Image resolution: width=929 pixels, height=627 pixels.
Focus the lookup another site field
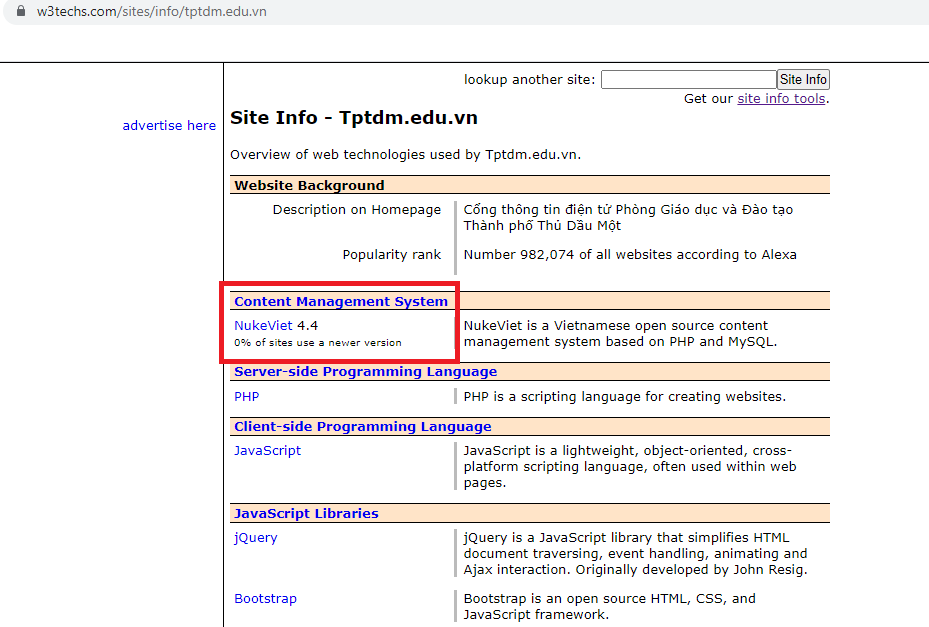point(688,79)
